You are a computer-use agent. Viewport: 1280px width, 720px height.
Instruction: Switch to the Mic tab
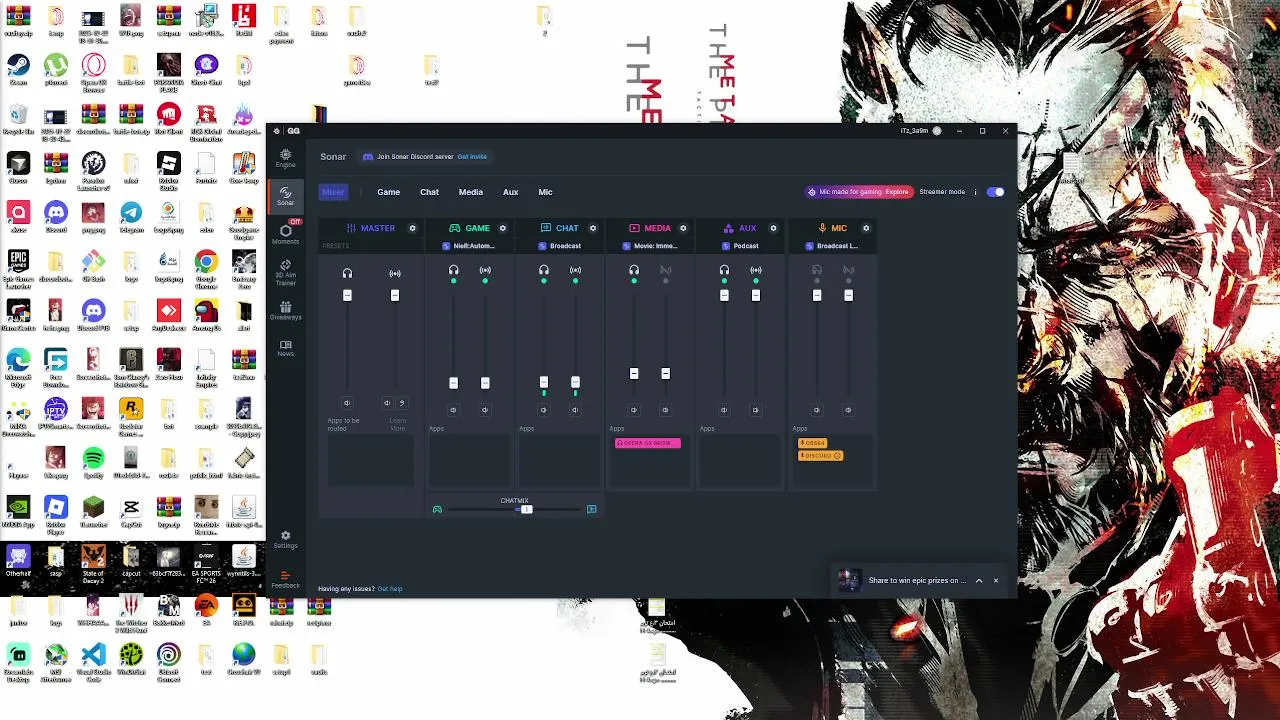click(x=545, y=192)
